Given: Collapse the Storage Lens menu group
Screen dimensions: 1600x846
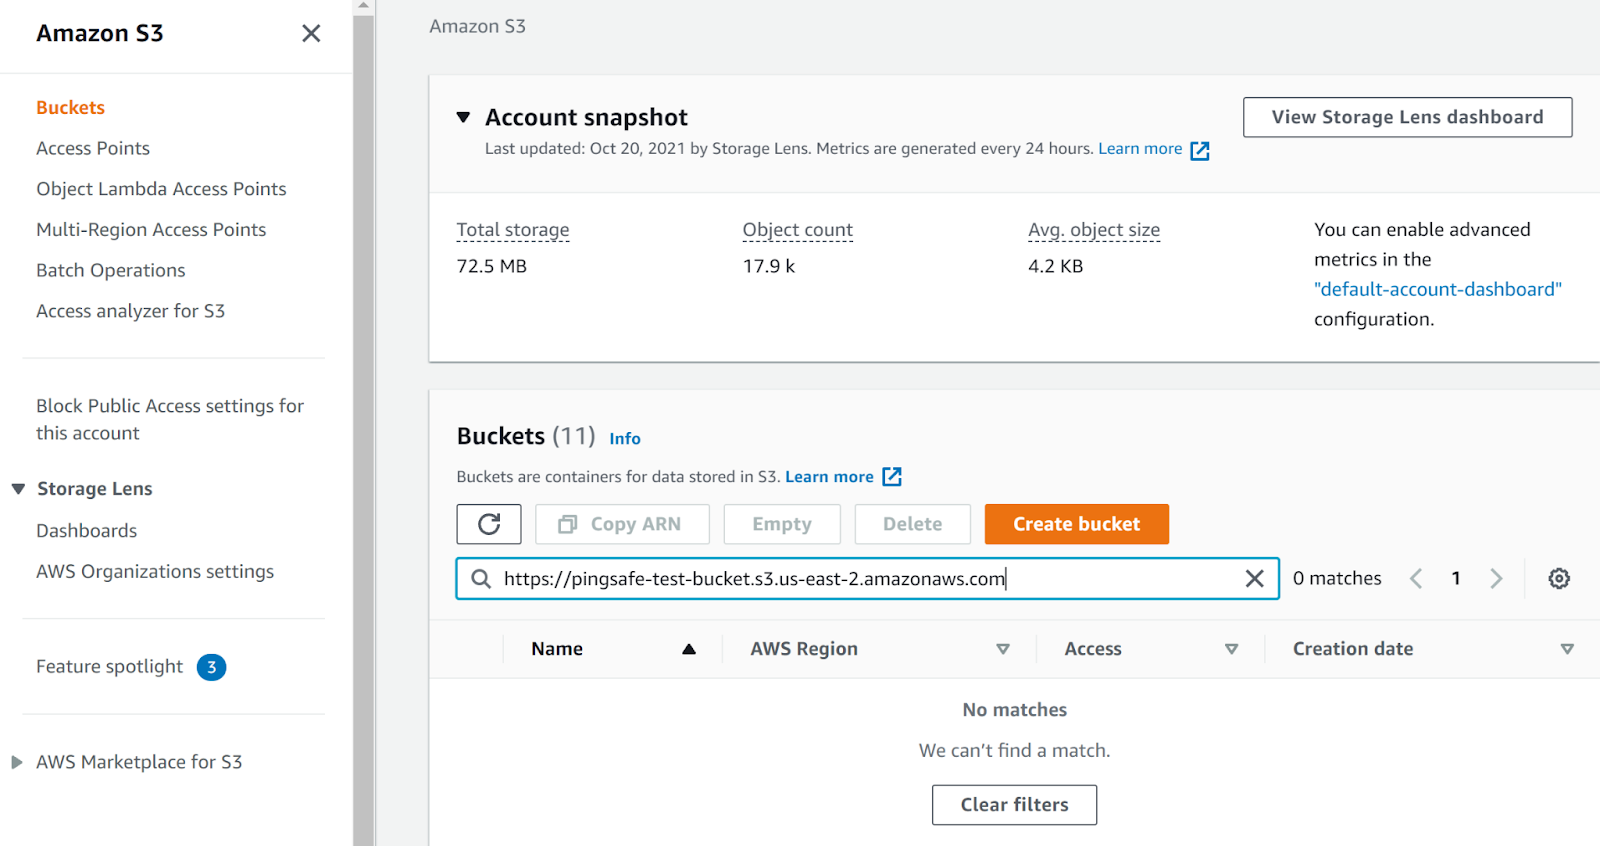Looking at the screenshot, I should (x=18, y=489).
